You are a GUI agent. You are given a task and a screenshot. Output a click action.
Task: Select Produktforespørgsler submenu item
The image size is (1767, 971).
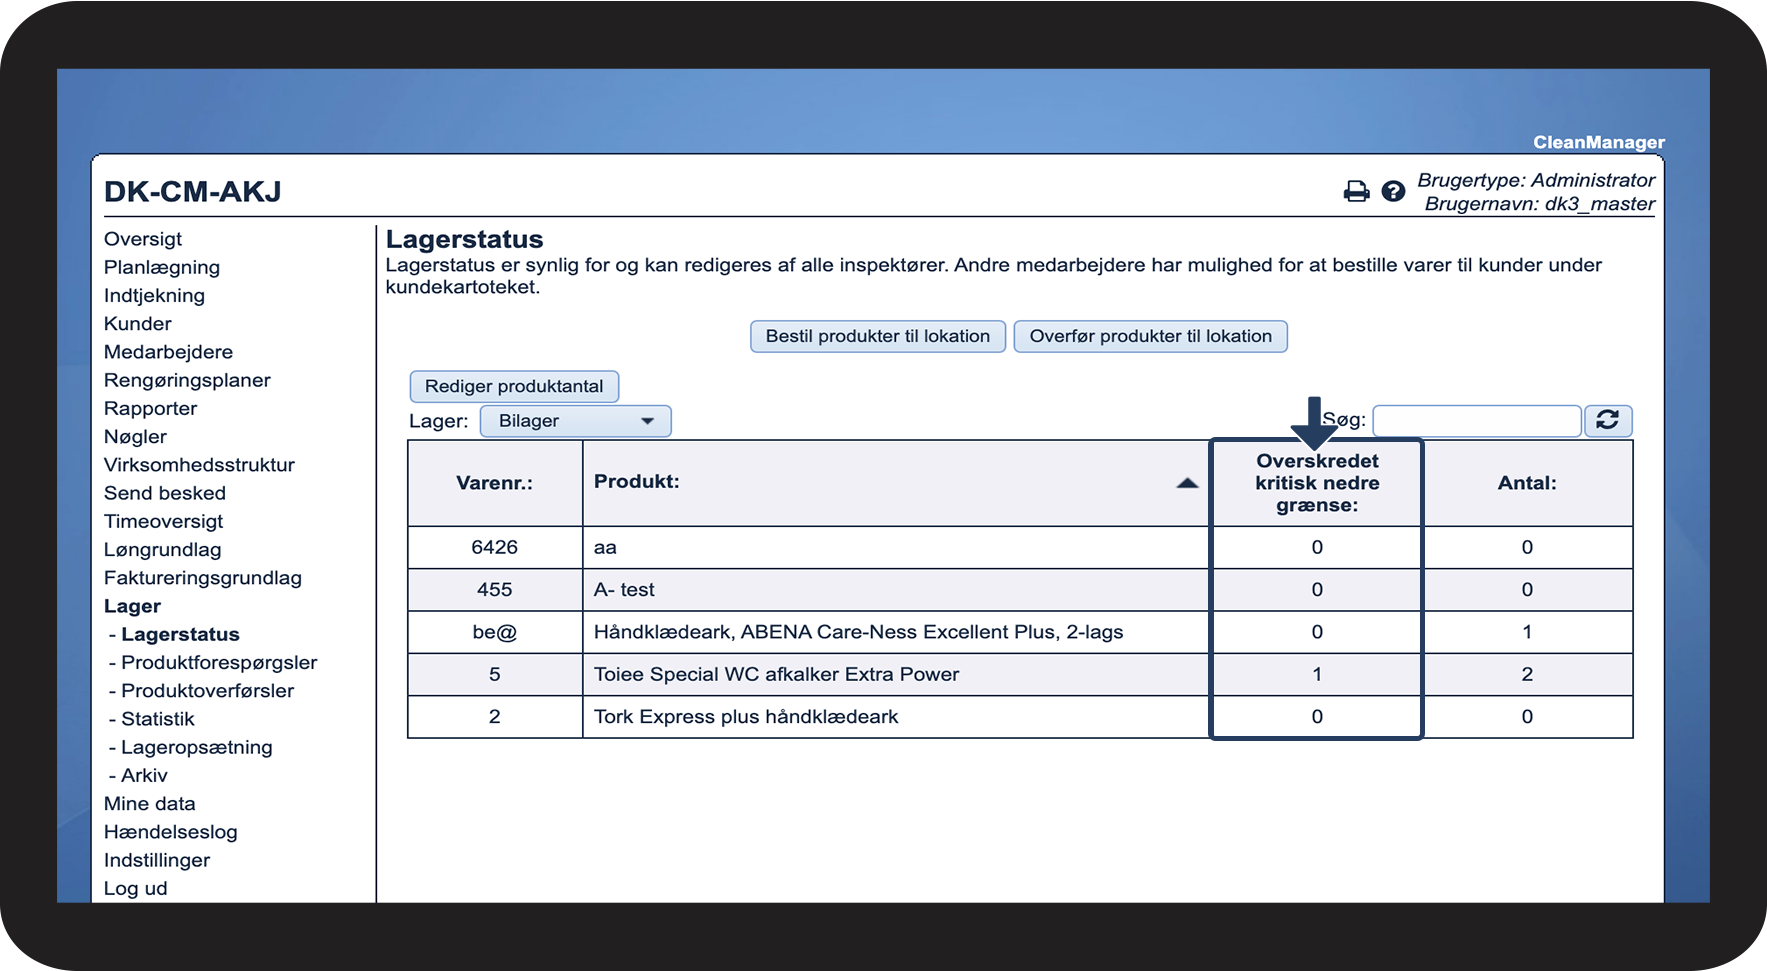point(218,663)
